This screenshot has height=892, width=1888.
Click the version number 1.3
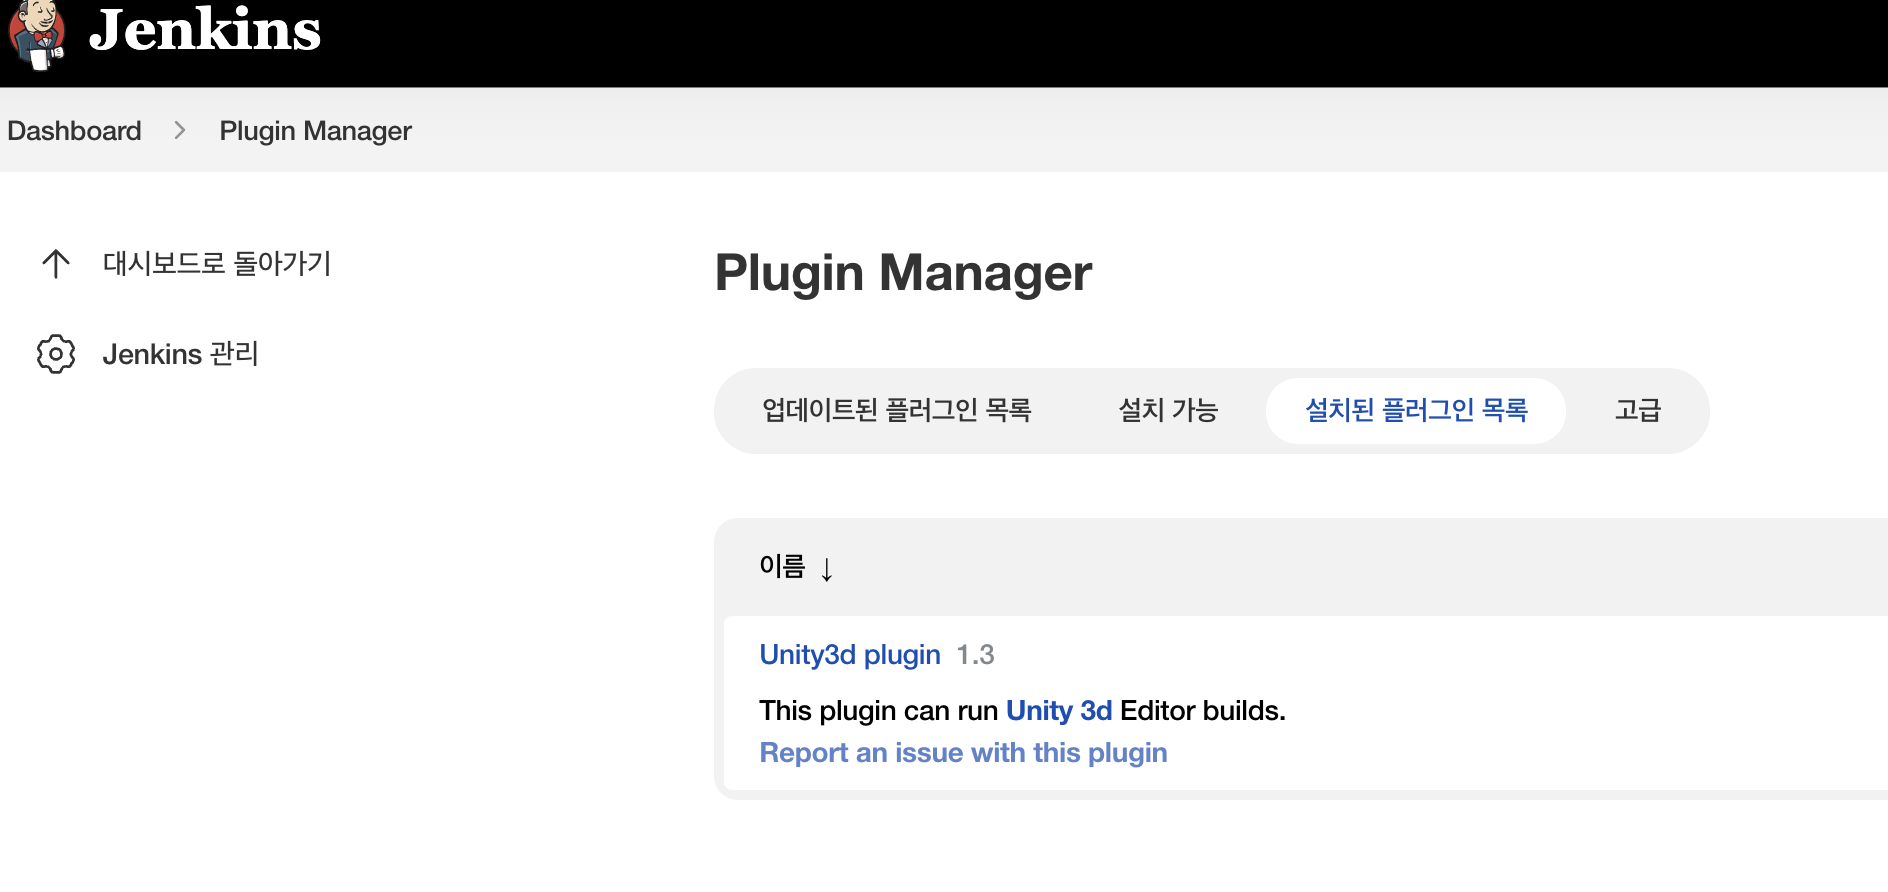975,655
